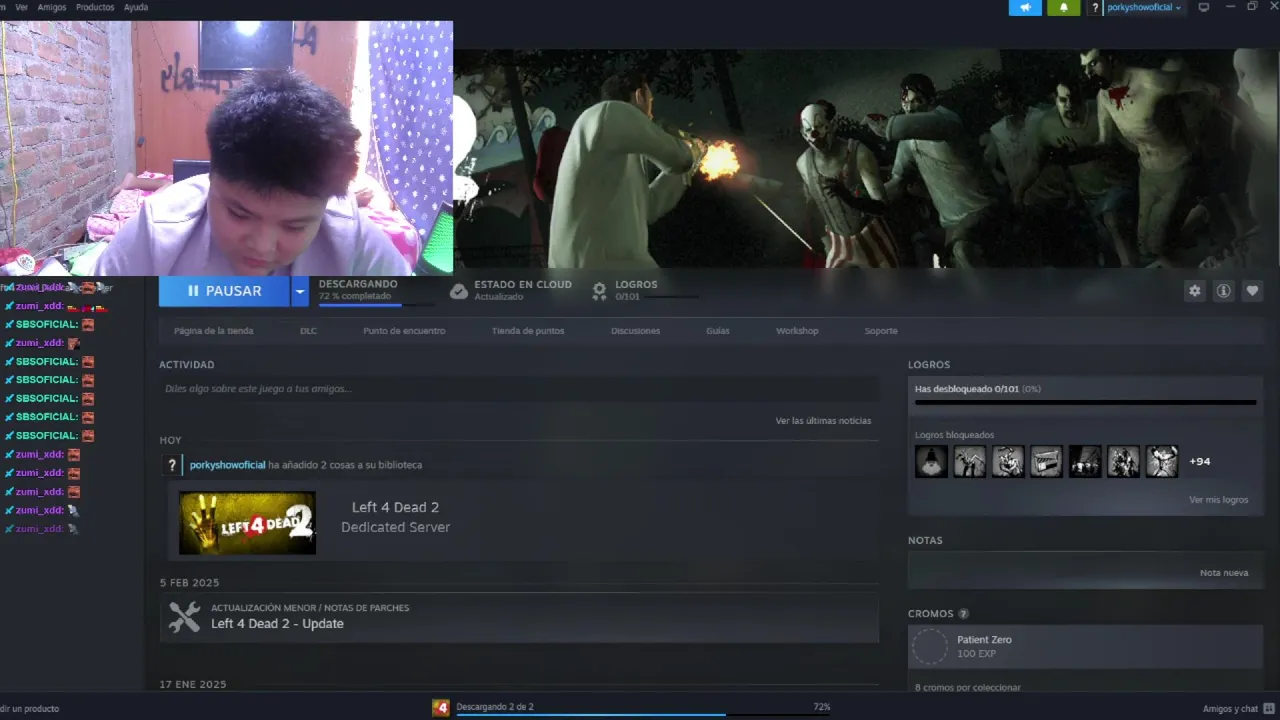Open Amigos y chat
This screenshot has height=720, width=1280.
(x=1230, y=709)
